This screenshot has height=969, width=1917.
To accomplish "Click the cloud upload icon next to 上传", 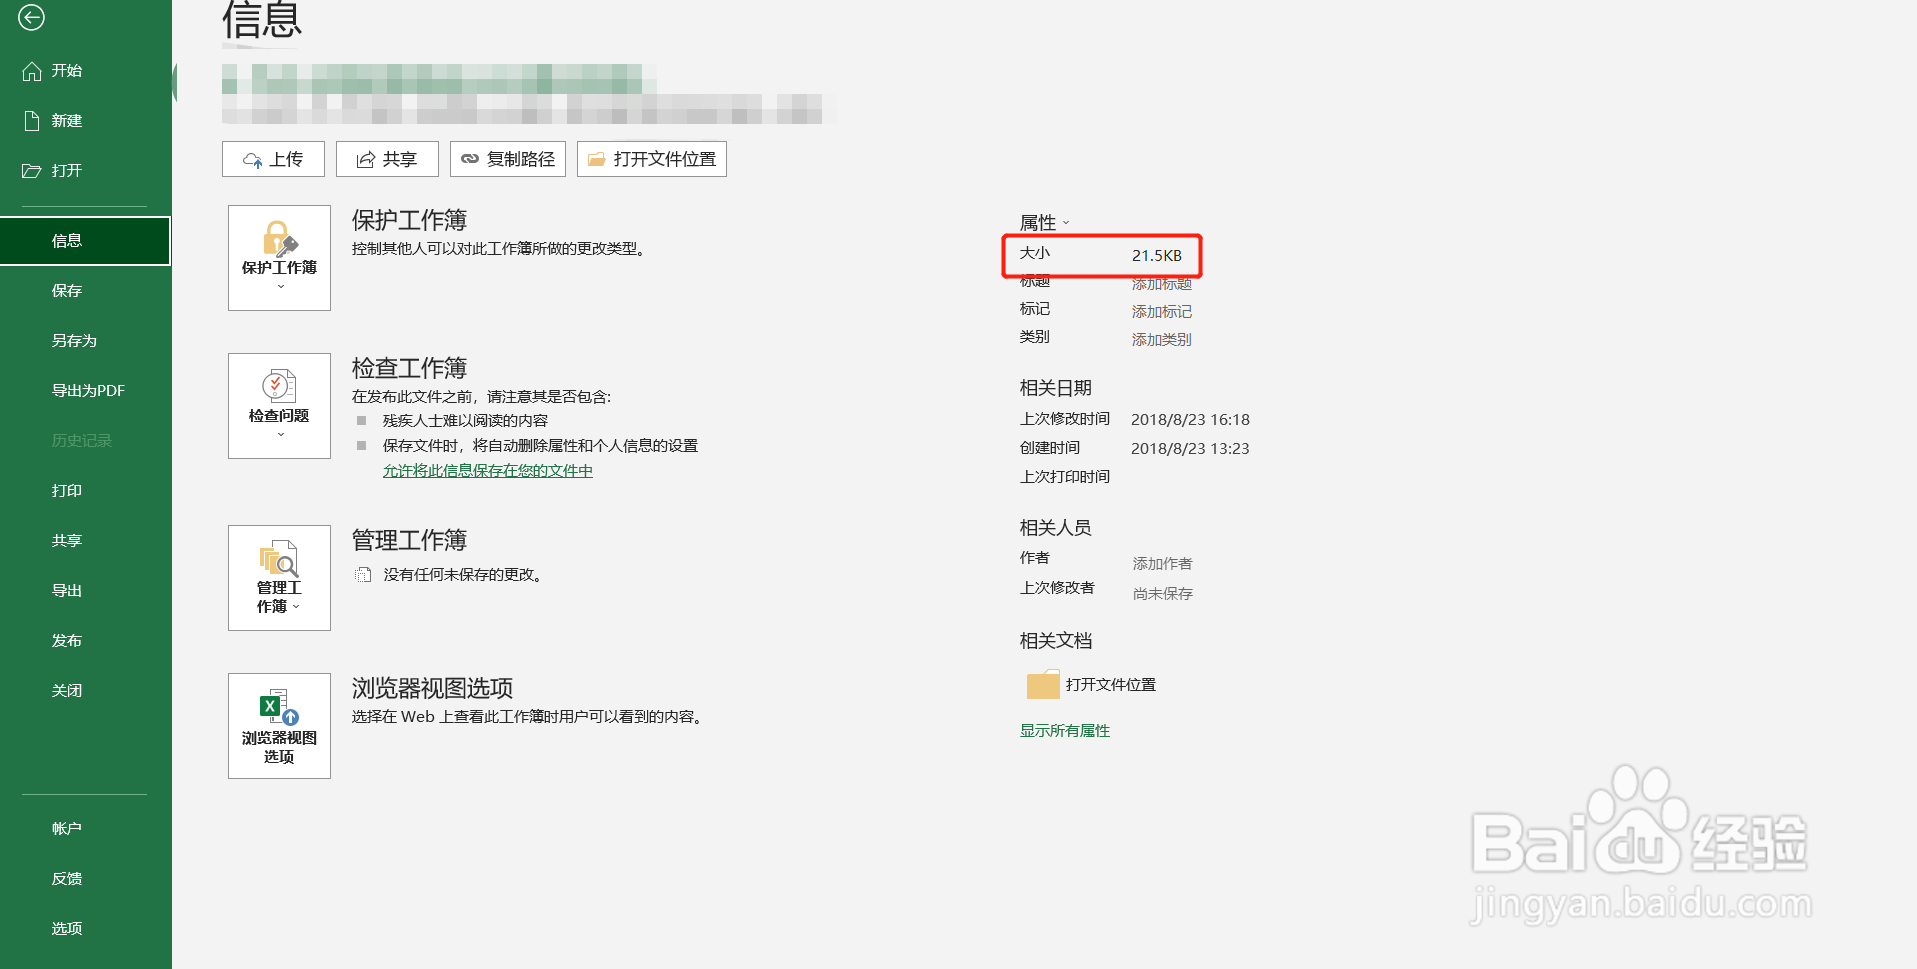I will click(252, 158).
